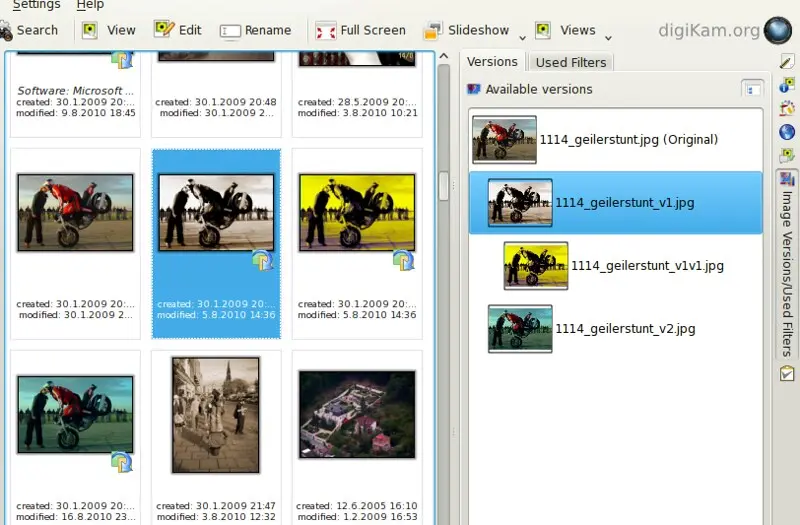Click 'modified: 1.2.2009 16:53' text

click(x=357, y=517)
